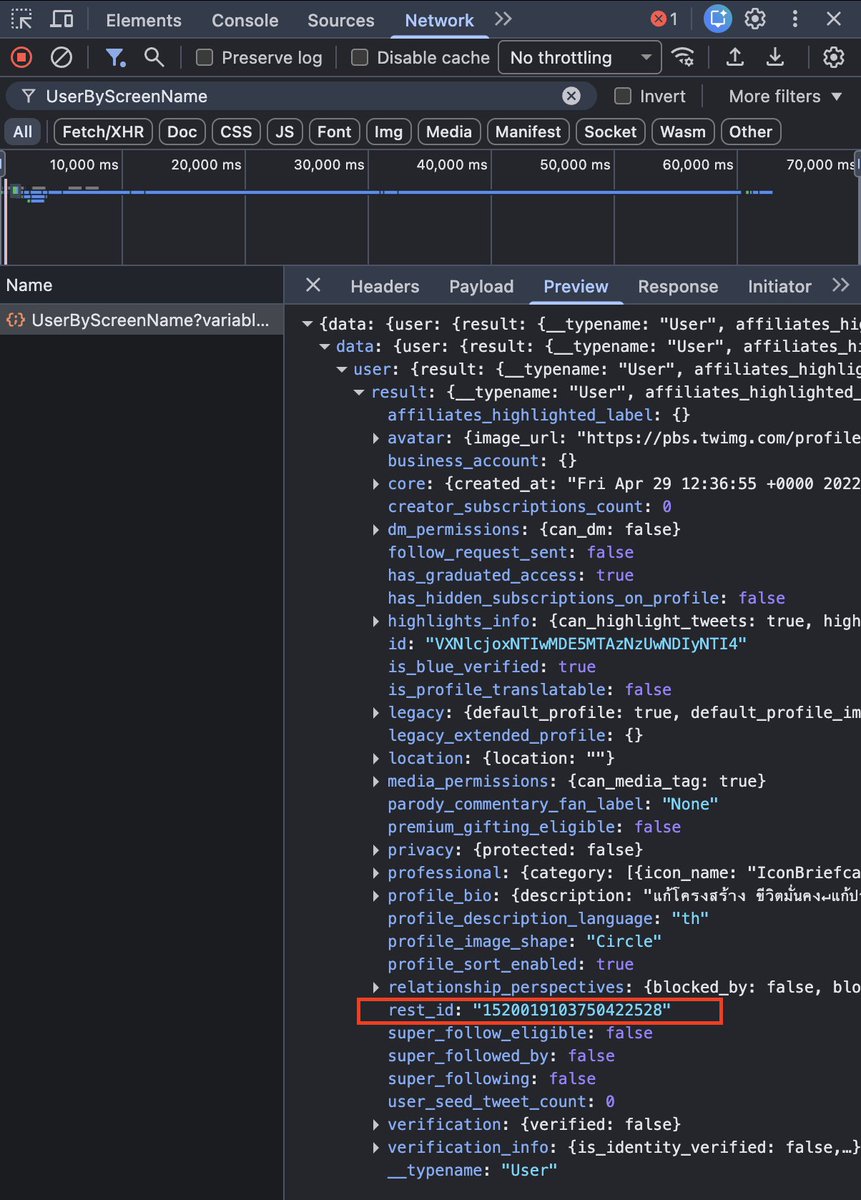This screenshot has width=861, height=1200.
Task: Open Network panel settings gear
Action: tap(834, 57)
